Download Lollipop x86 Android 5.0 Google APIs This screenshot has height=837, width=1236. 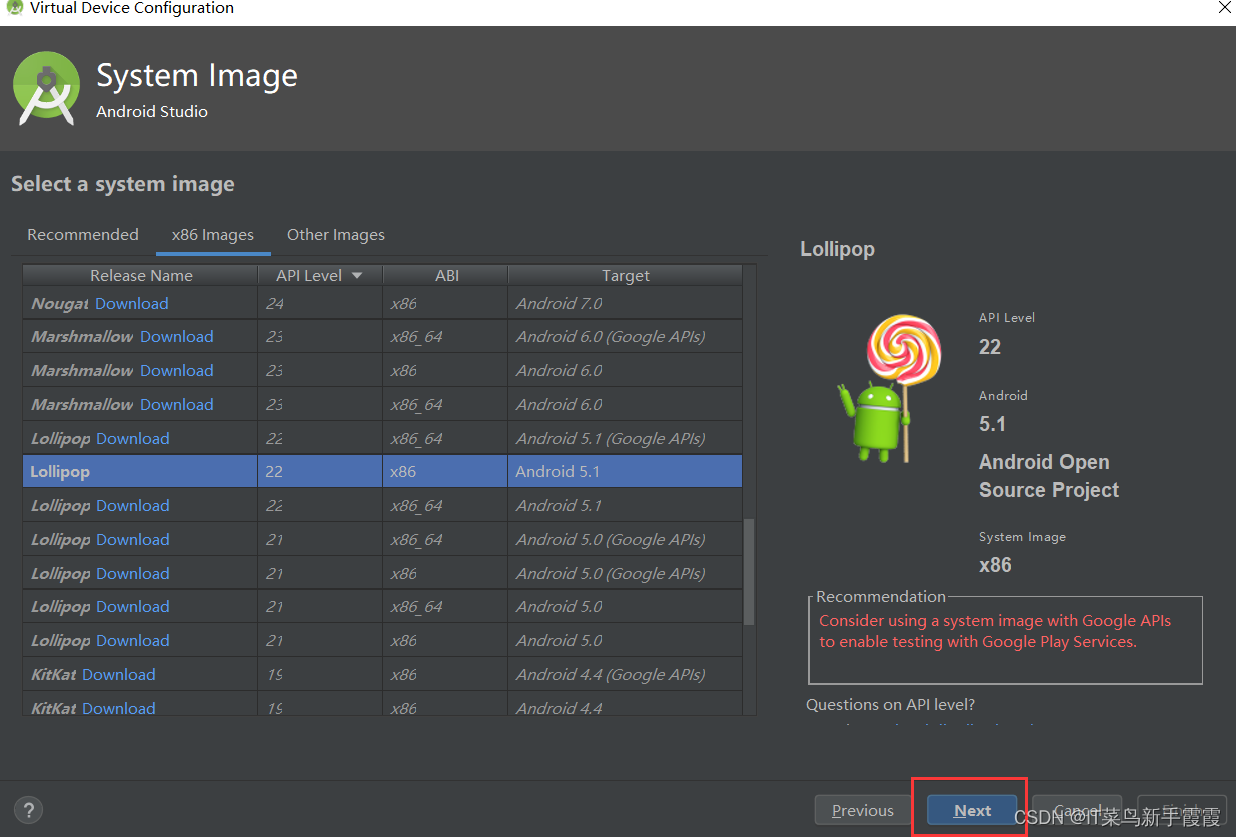pyautogui.click(x=133, y=573)
